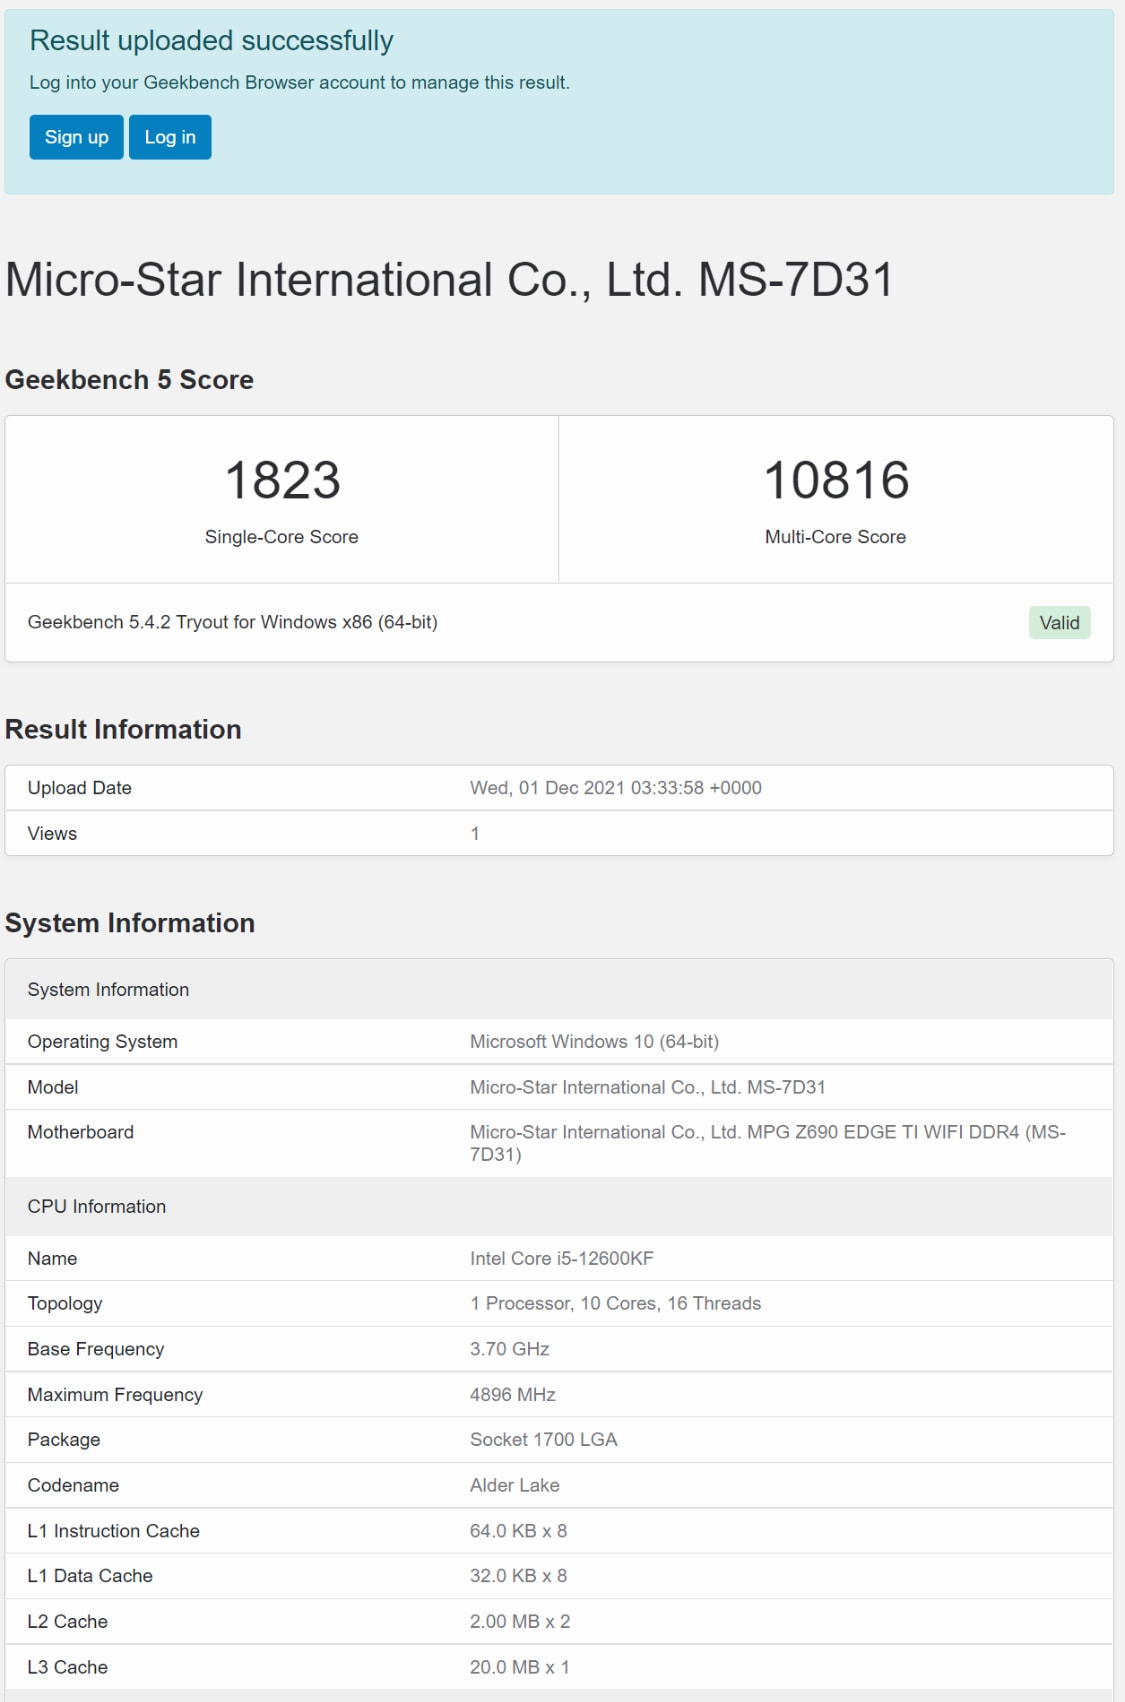Click the Codename label
This screenshot has width=1125, height=1702.
coord(73,1486)
